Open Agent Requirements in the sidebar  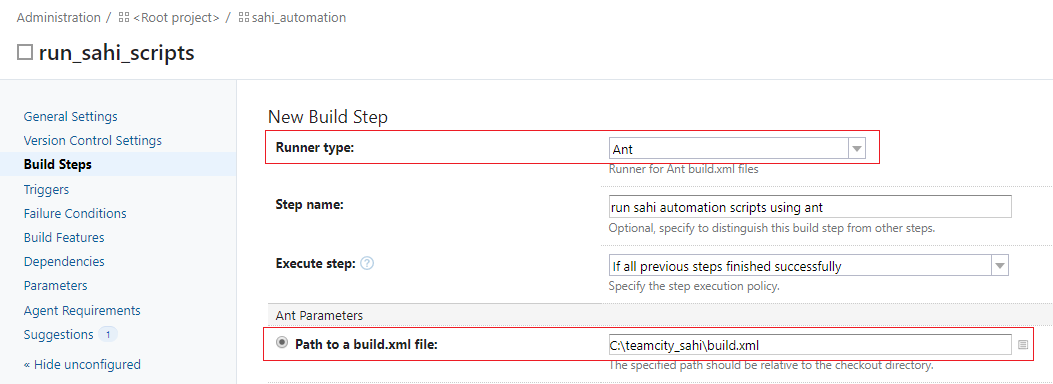tap(82, 310)
